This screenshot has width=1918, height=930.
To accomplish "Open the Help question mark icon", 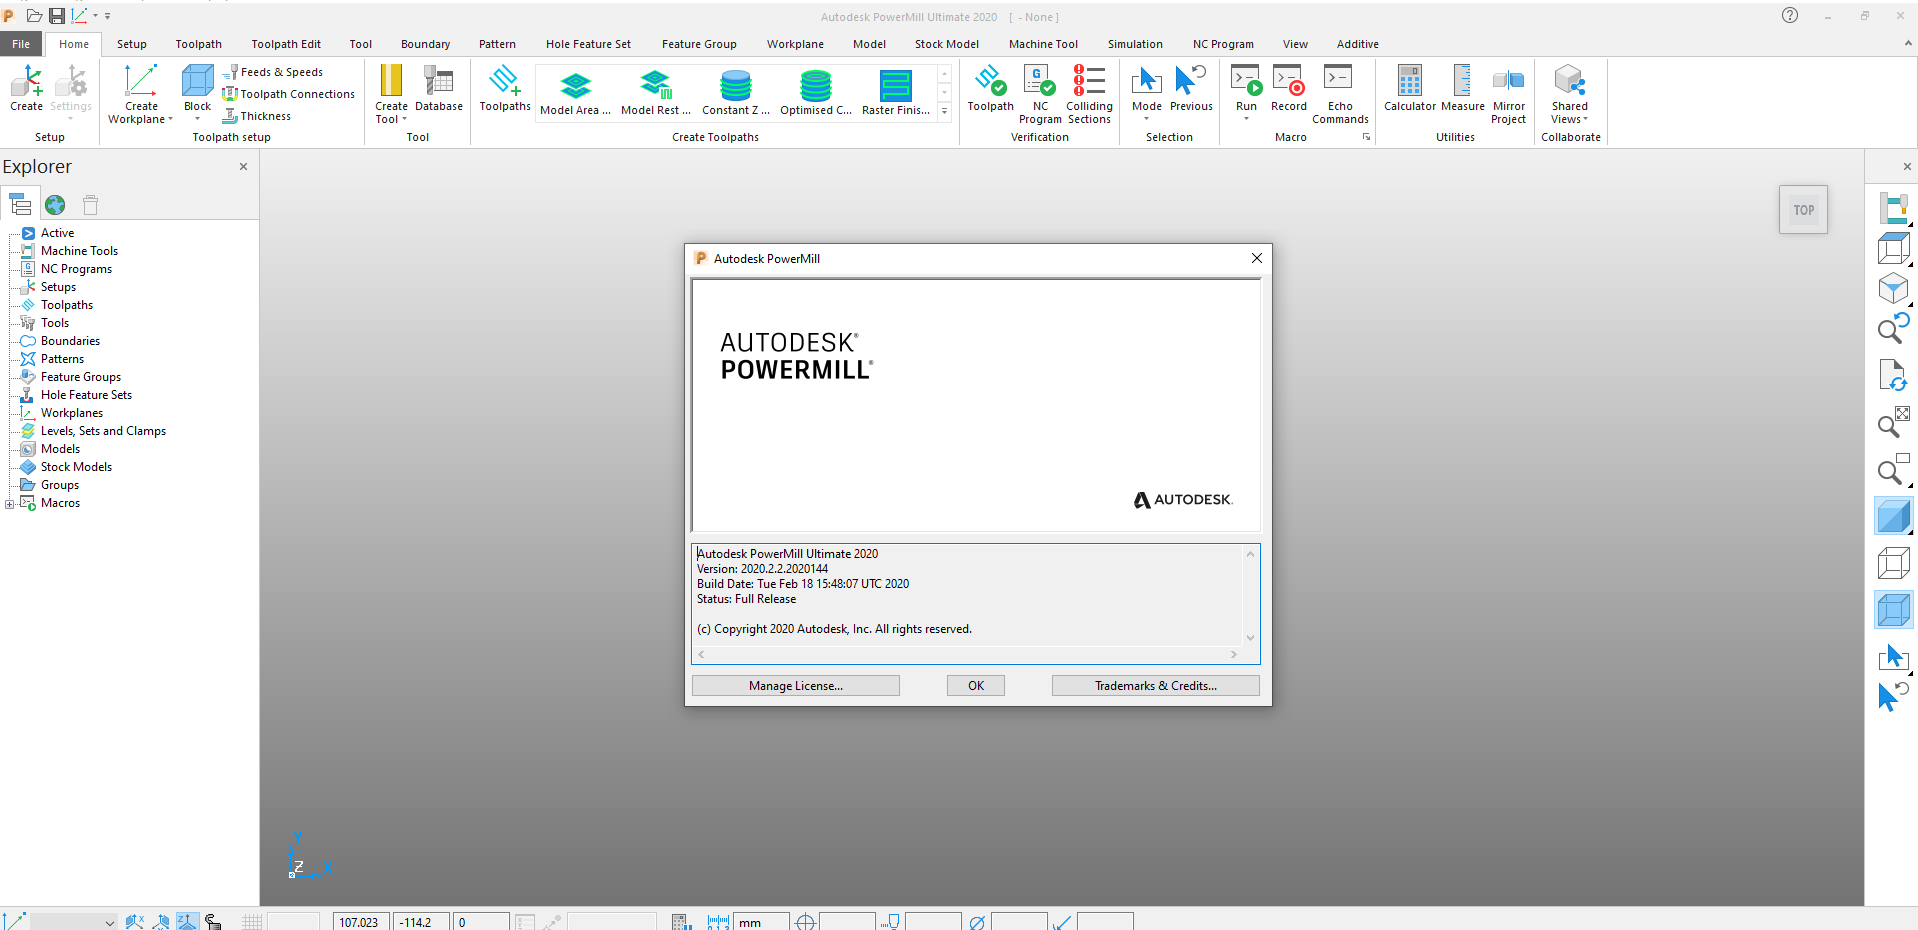I will (1790, 15).
